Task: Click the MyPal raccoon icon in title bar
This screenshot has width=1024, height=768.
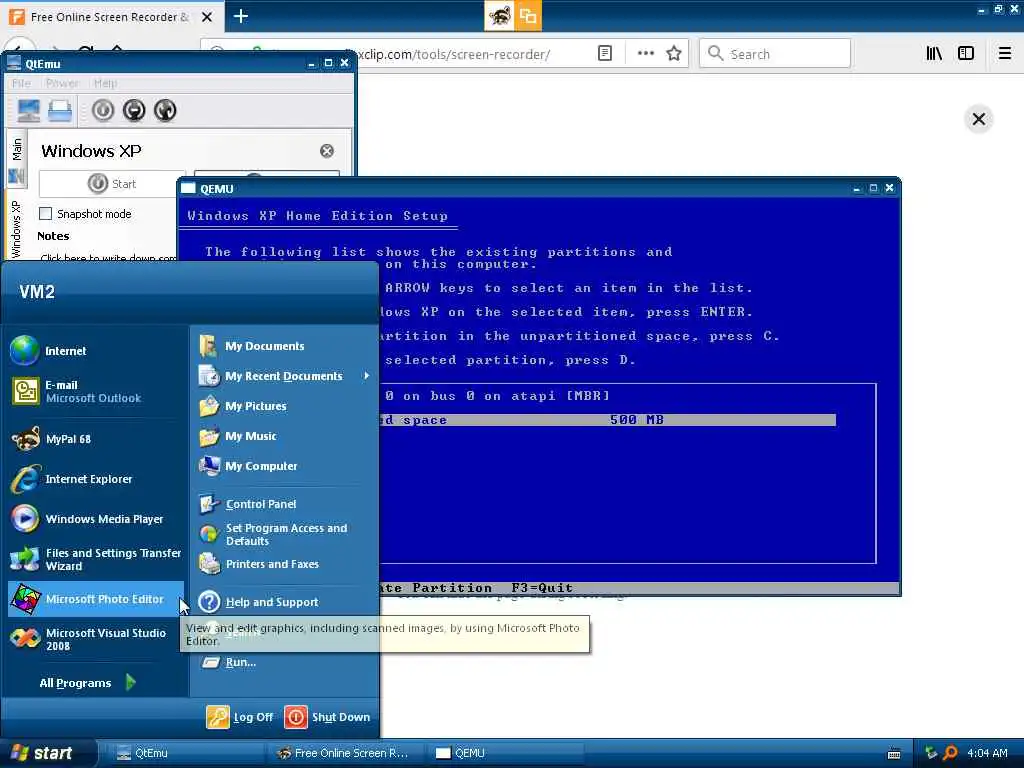Action: pyautogui.click(x=500, y=16)
